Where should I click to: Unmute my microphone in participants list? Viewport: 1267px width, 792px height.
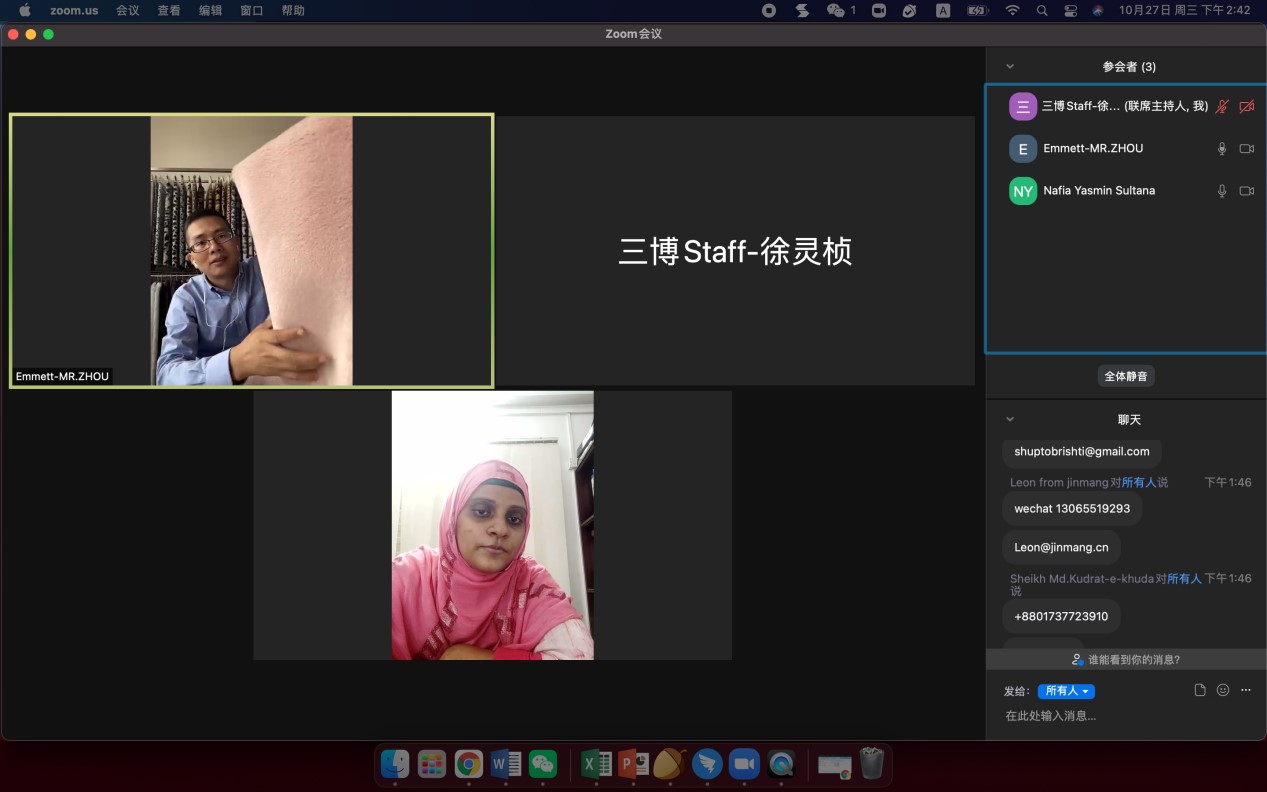pos(1221,106)
